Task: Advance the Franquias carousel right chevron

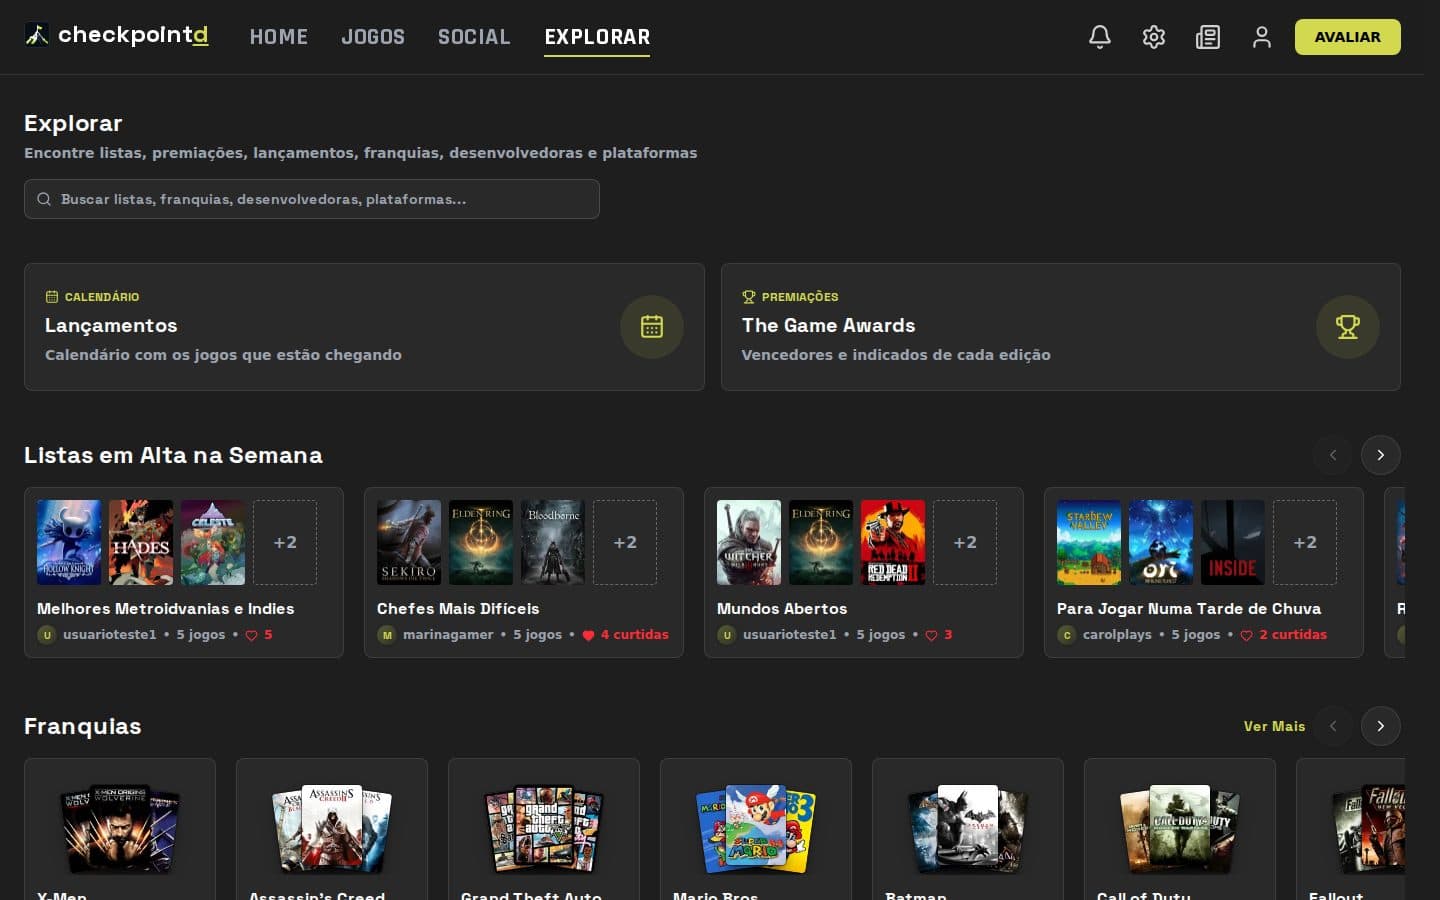Action: click(x=1381, y=726)
